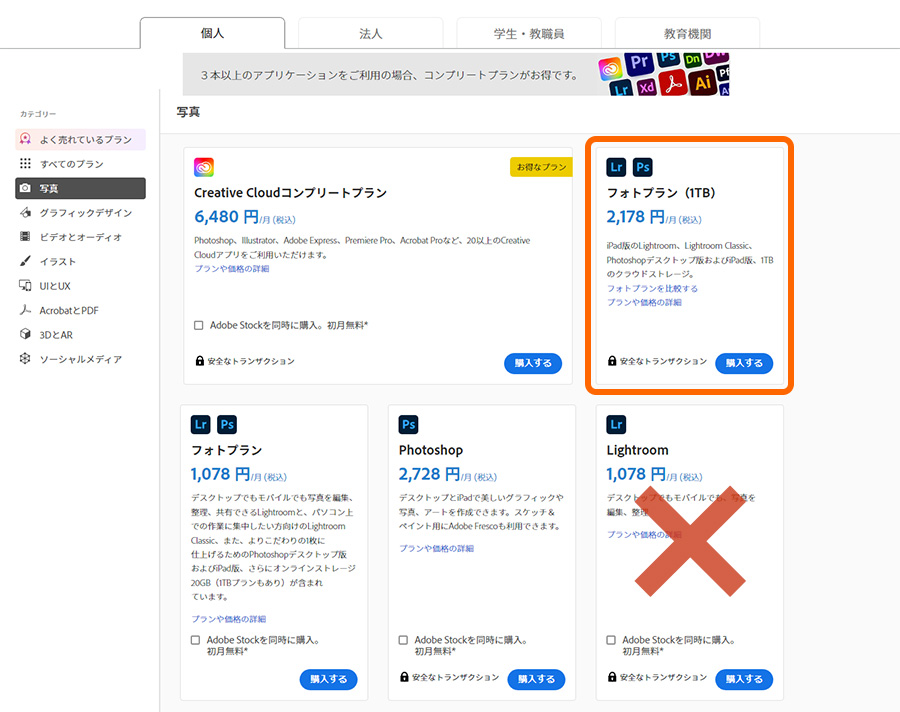Switch to the 学生・教職員 tab
Viewport: 900px width, 712px height.
(529, 34)
